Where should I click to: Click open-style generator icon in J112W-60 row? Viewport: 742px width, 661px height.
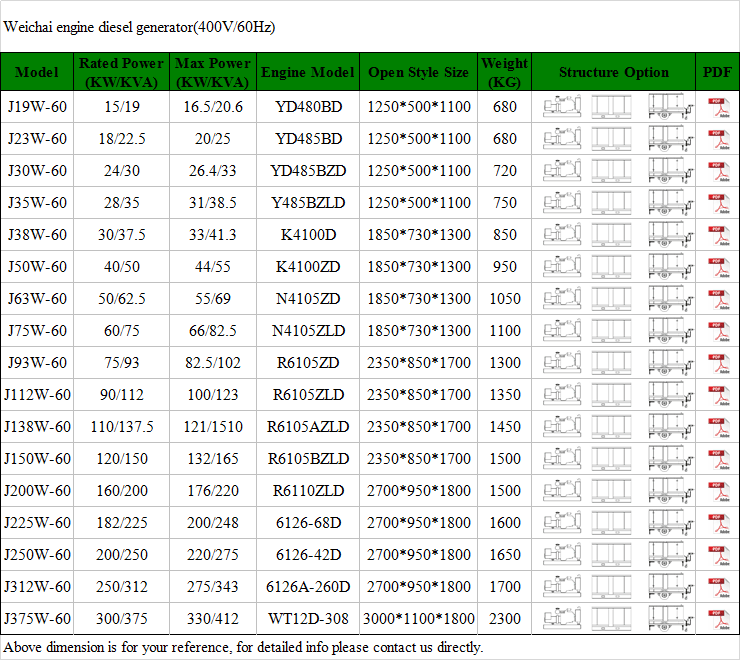pyautogui.click(x=562, y=394)
